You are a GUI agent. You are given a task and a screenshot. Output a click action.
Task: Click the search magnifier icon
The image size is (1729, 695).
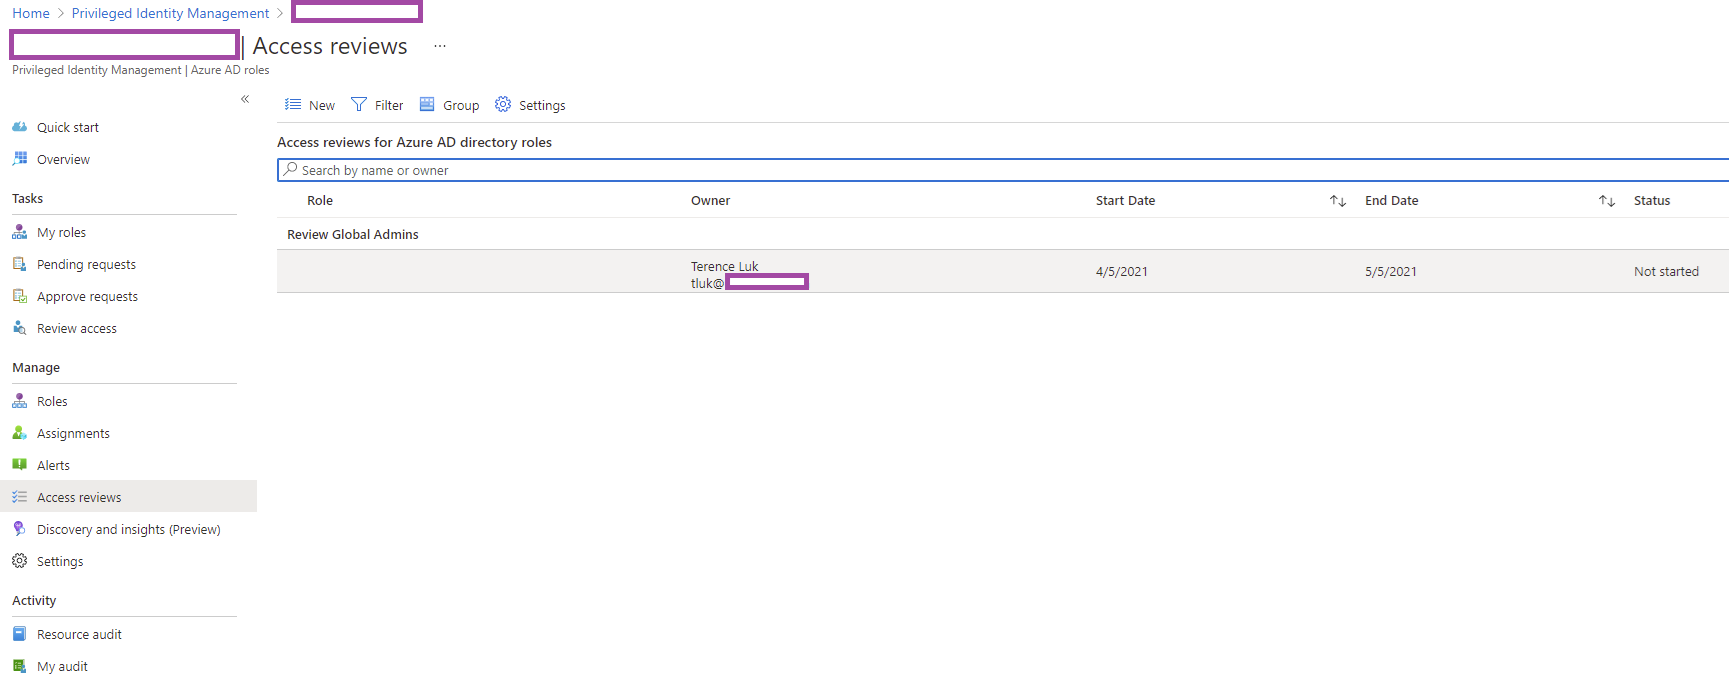pyautogui.click(x=290, y=169)
